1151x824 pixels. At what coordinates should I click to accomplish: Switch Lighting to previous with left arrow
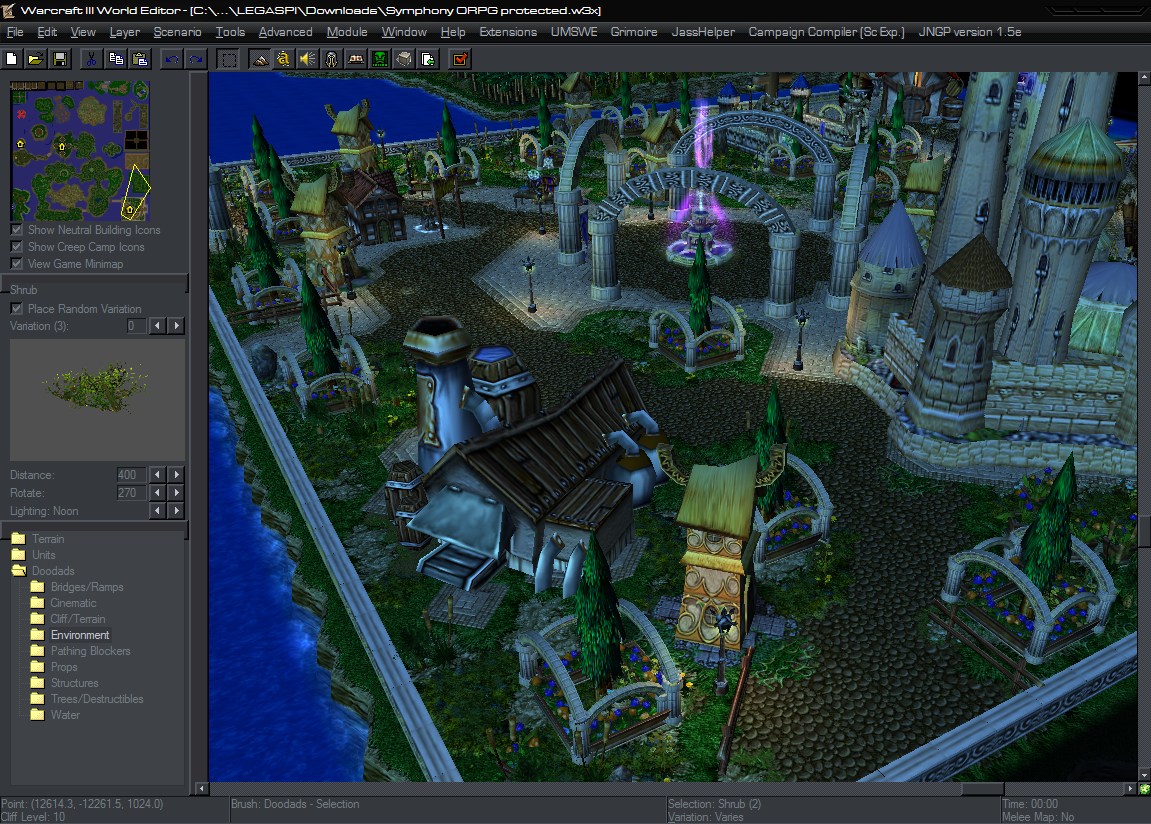pos(157,511)
